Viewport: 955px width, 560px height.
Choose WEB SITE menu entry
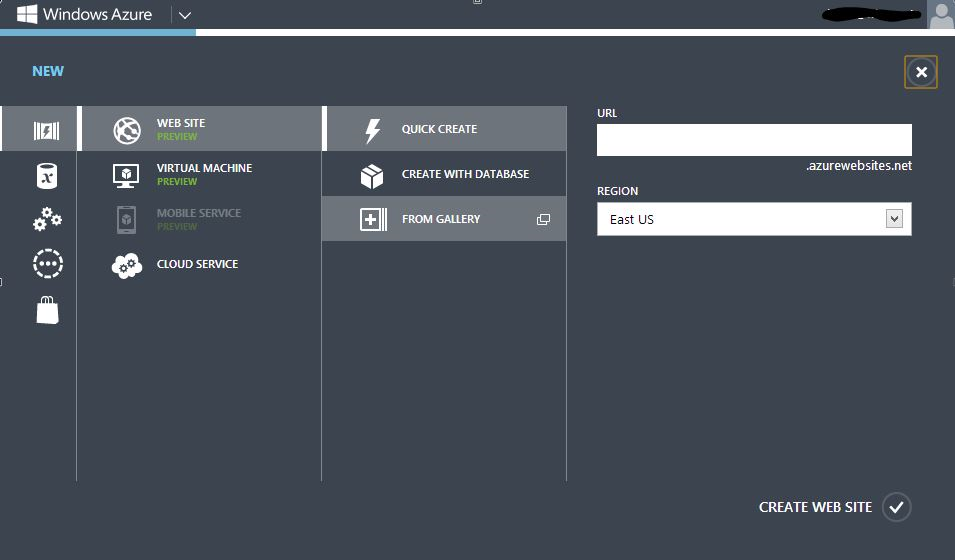200,129
